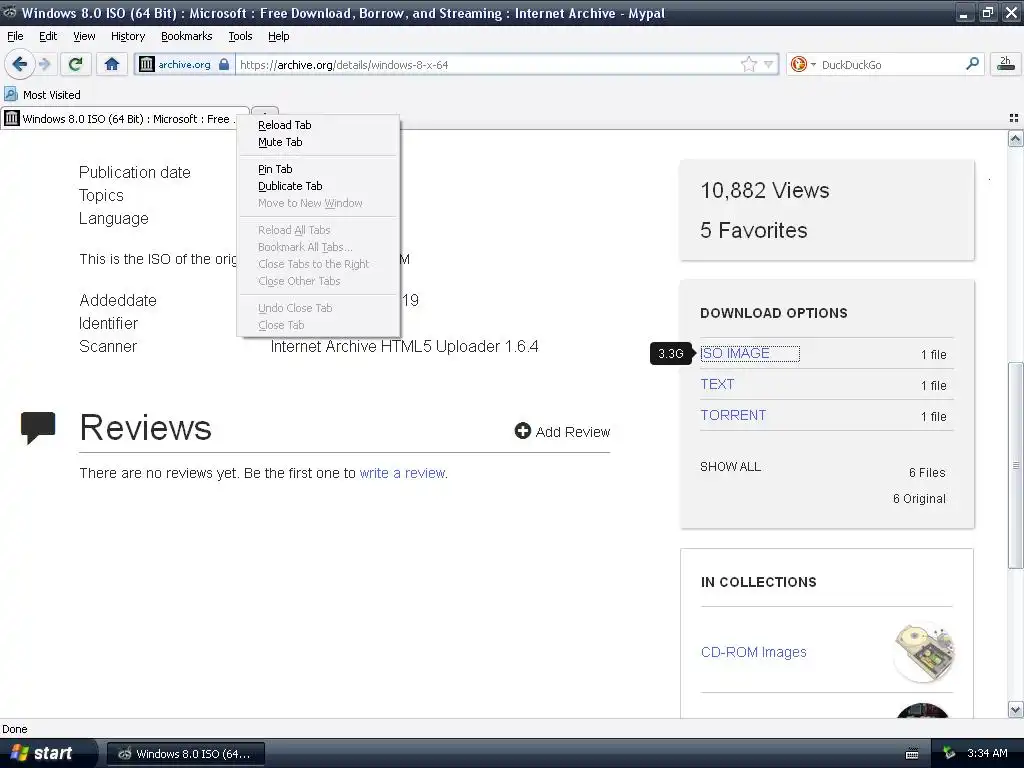Click the Most Visited bookmarks icon
Viewport: 1024px width, 768px height.
click(10, 95)
